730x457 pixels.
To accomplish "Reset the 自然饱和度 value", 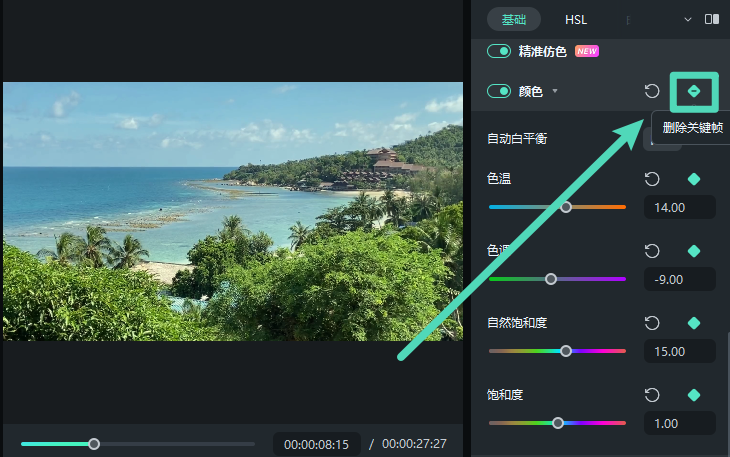I will [652, 323].
